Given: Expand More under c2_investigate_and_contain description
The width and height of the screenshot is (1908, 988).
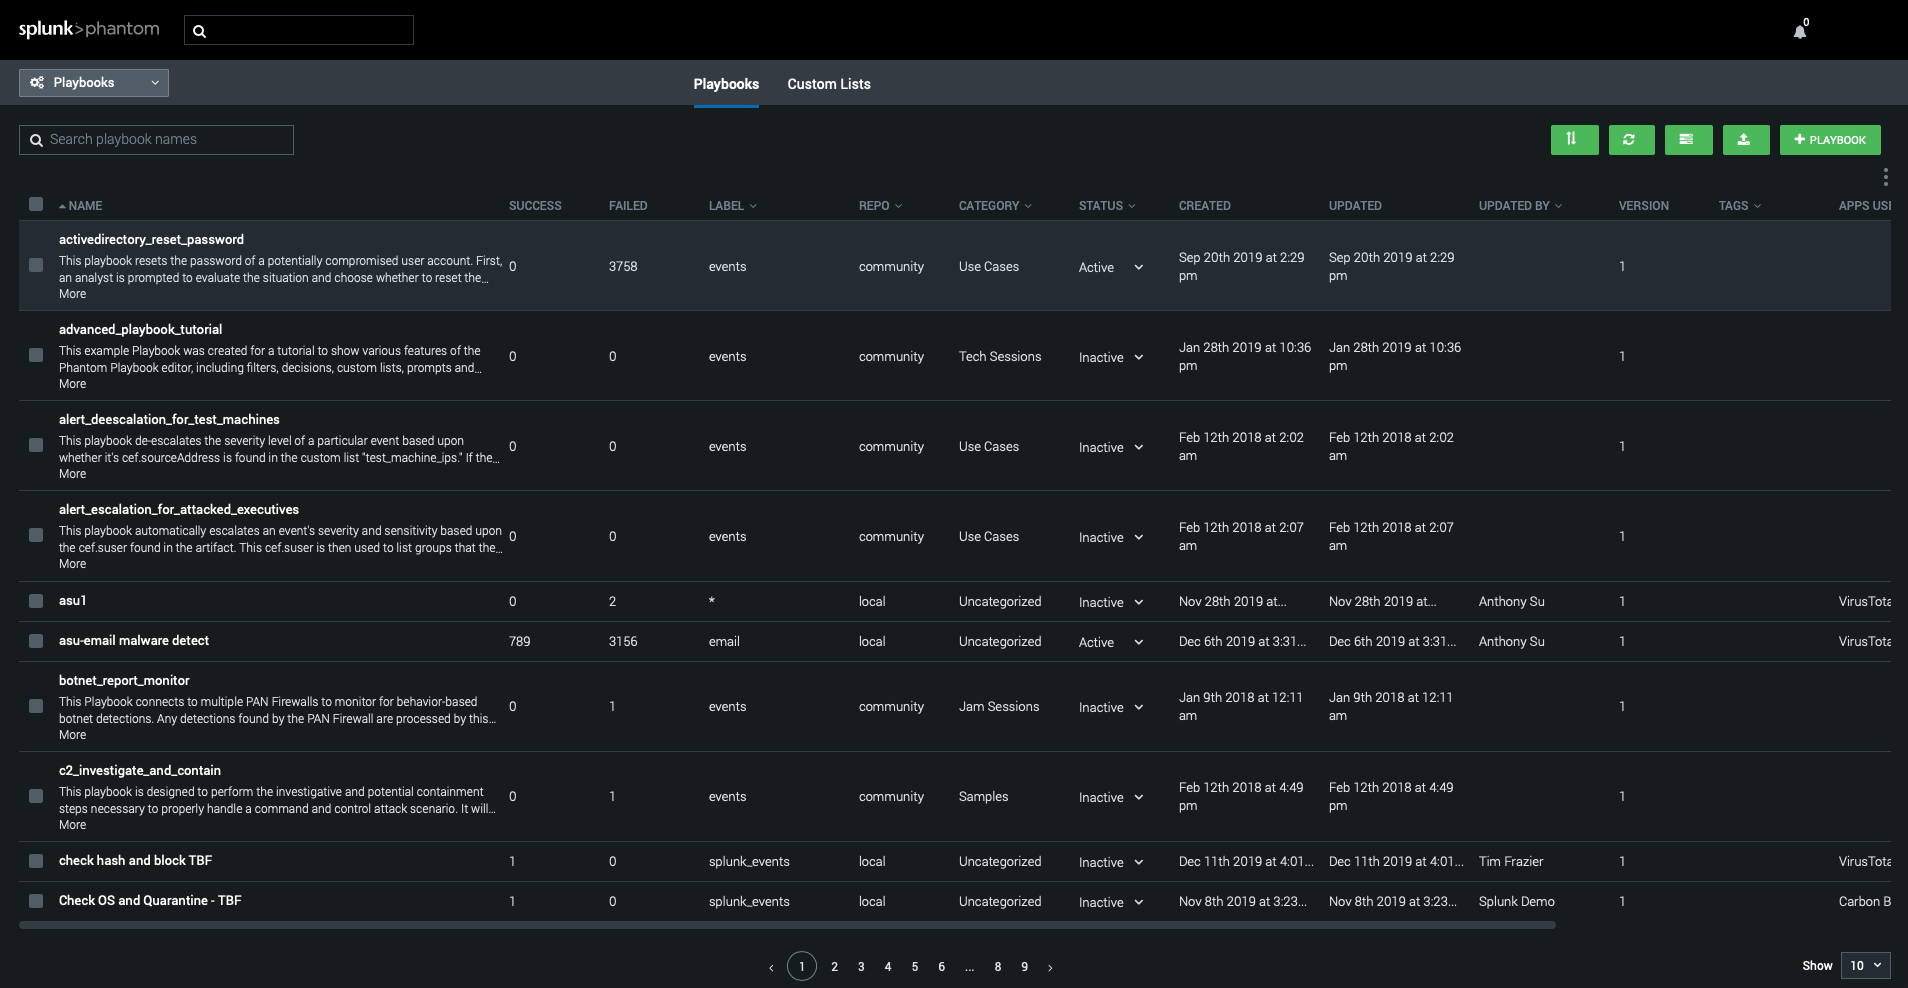Looking at the screenshot, I should click(x=72, y=825).
